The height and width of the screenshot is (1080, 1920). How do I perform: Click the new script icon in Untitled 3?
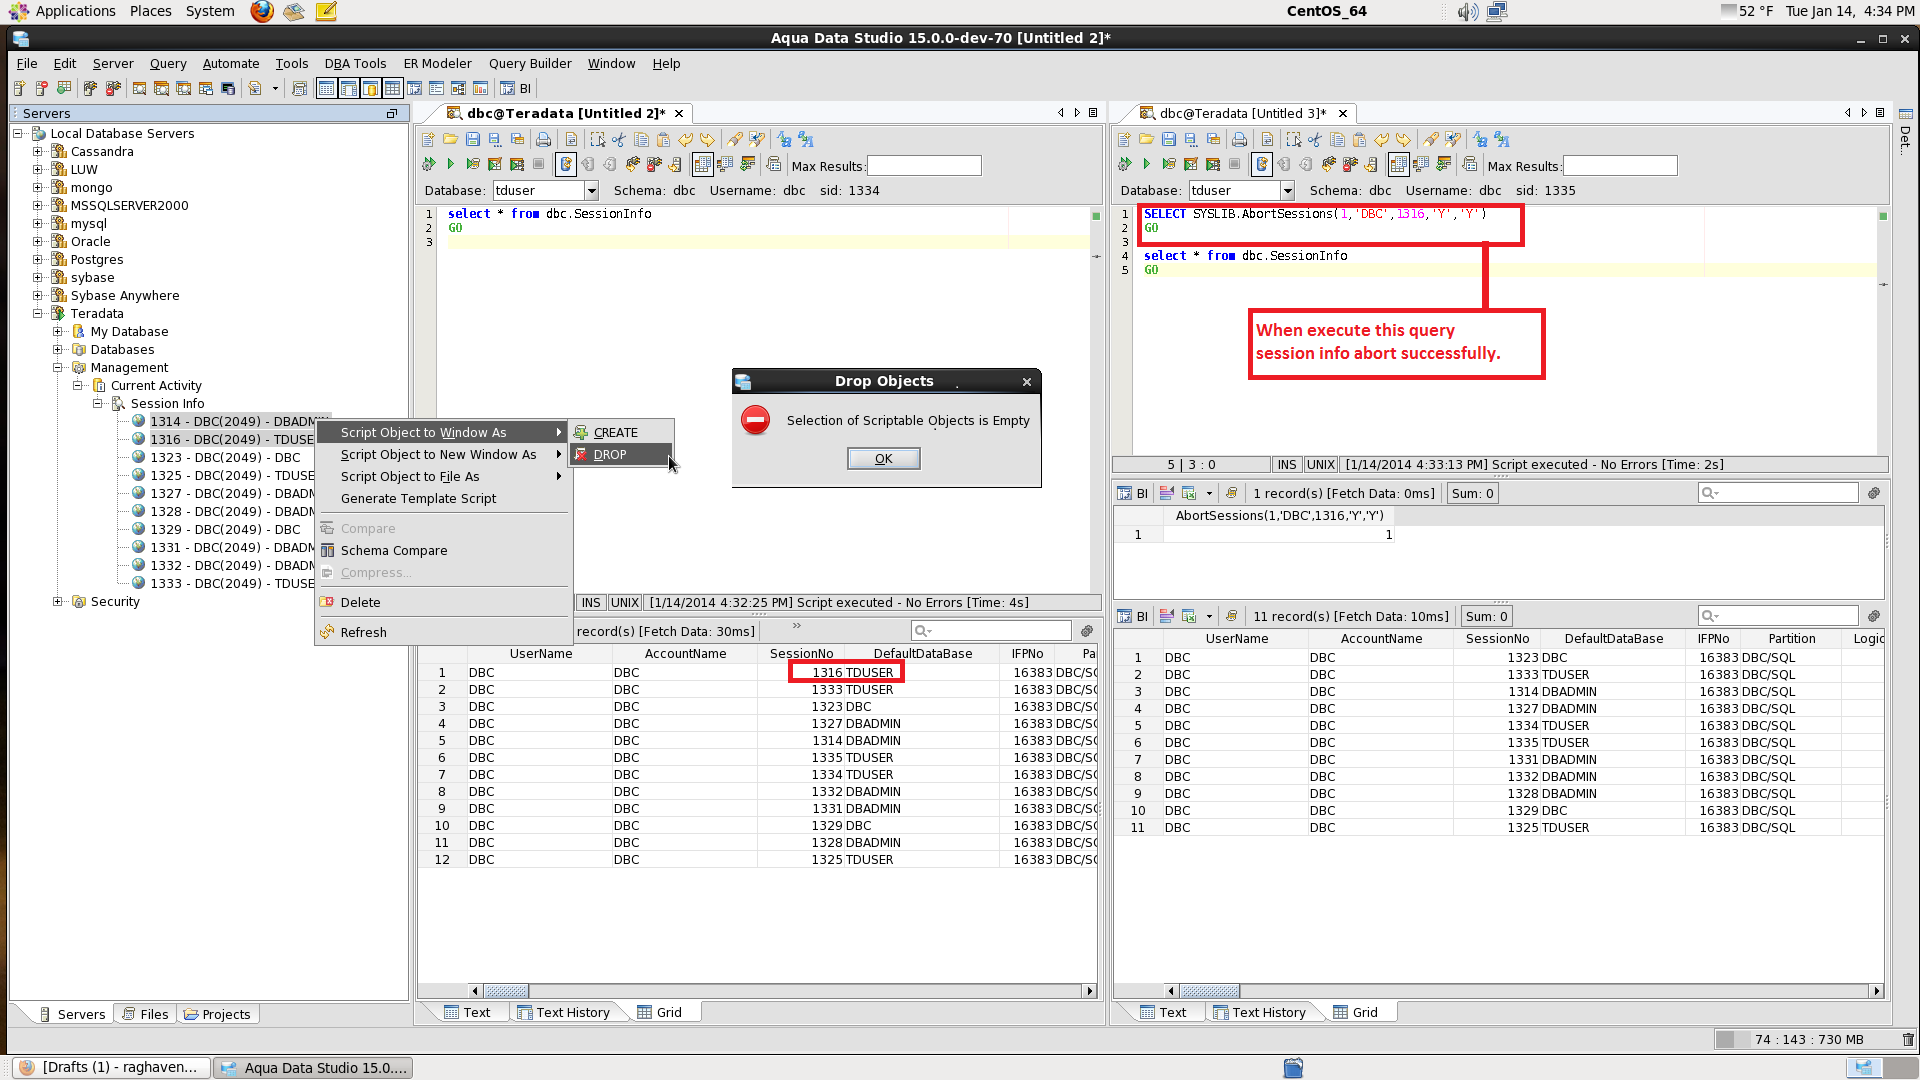pyautogui.click(x=1124, y=140)
